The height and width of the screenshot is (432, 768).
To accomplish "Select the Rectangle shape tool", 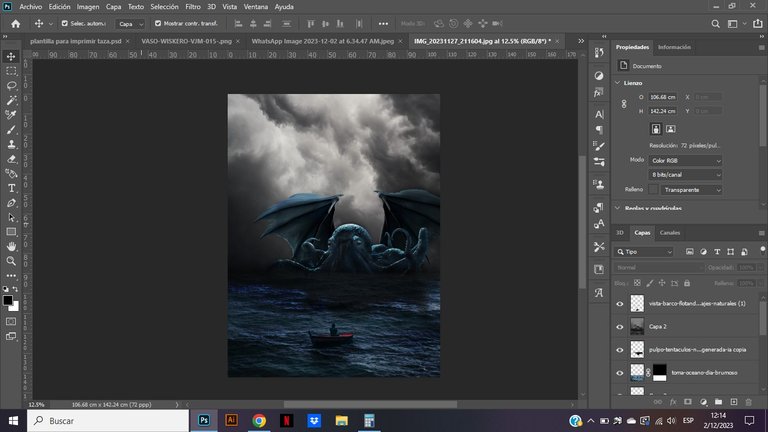I will click(11, 232).
